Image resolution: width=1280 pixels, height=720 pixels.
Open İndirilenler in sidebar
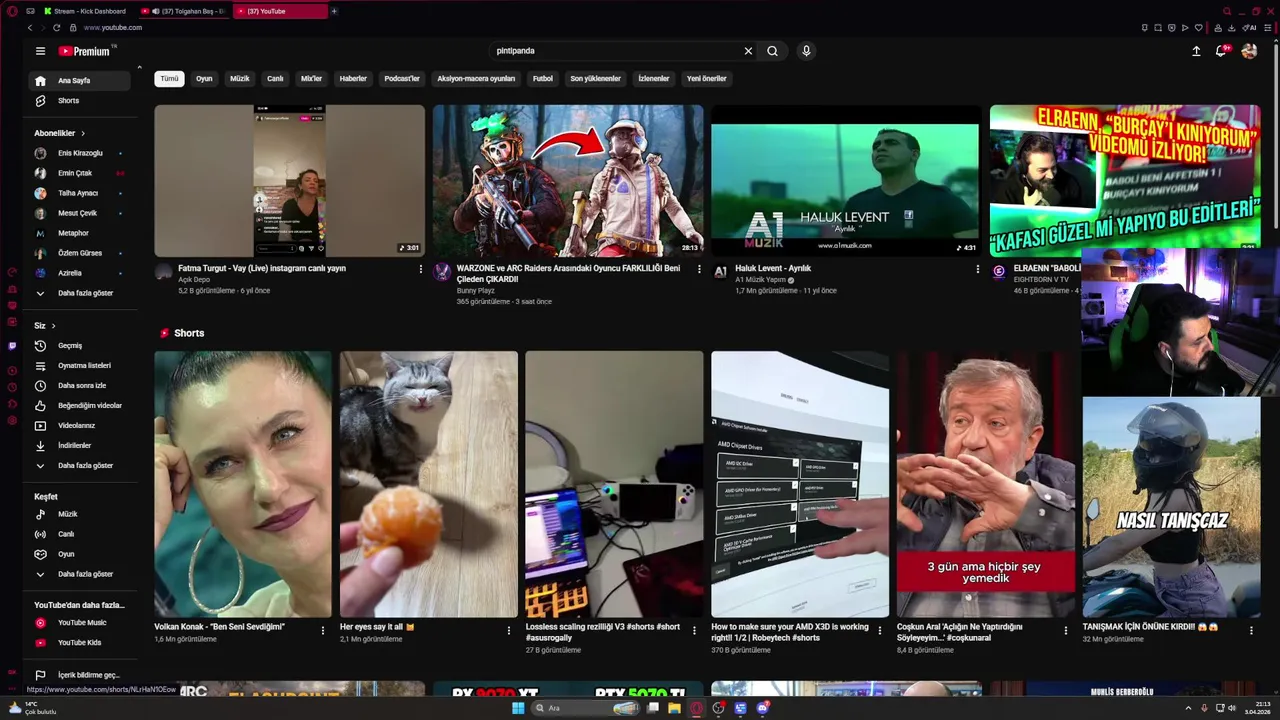coord(80,445)
